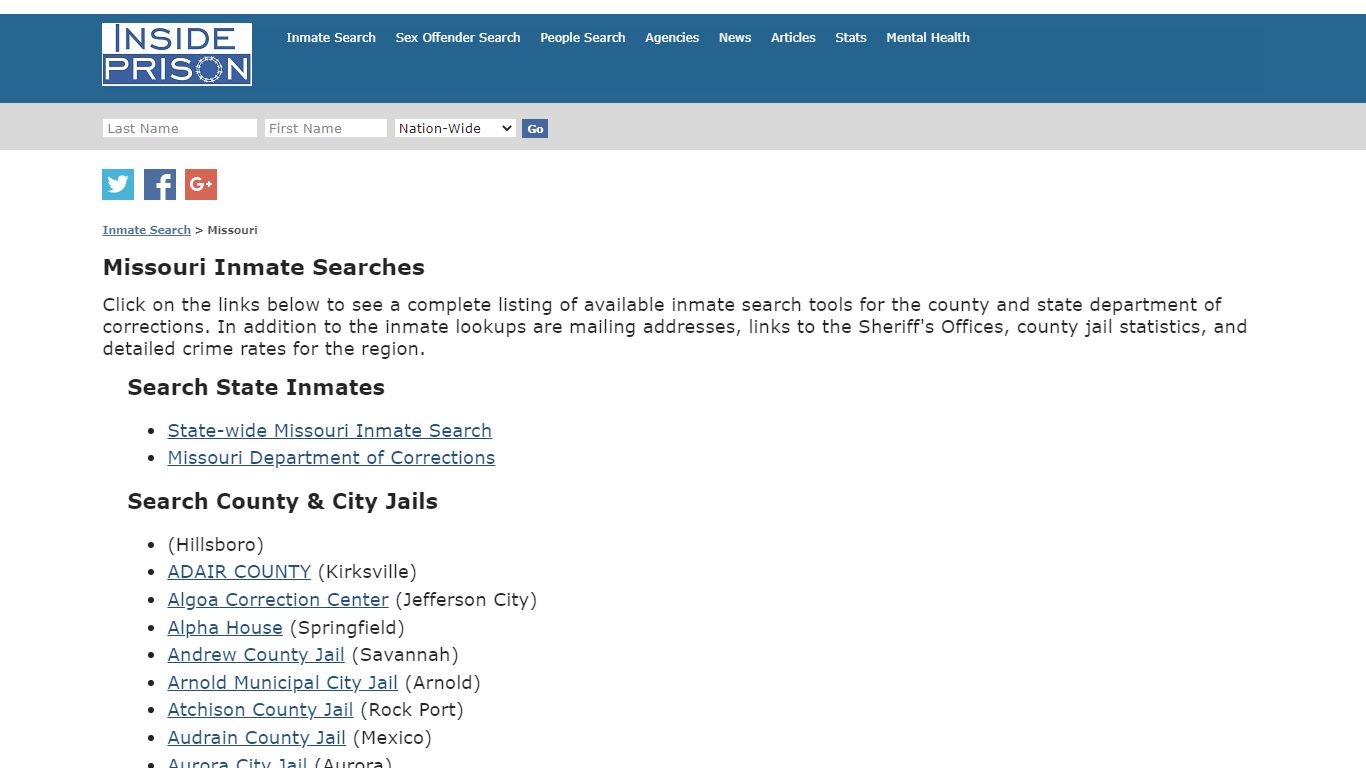Viewport: 1366px width, 768px height.
Task: Open the Stats section
Action: coord(851,37)
